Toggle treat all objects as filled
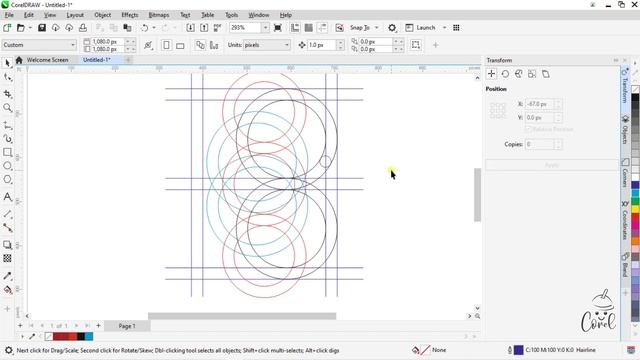This screenshot has height=360, width=640. click(x=416, y=45)
